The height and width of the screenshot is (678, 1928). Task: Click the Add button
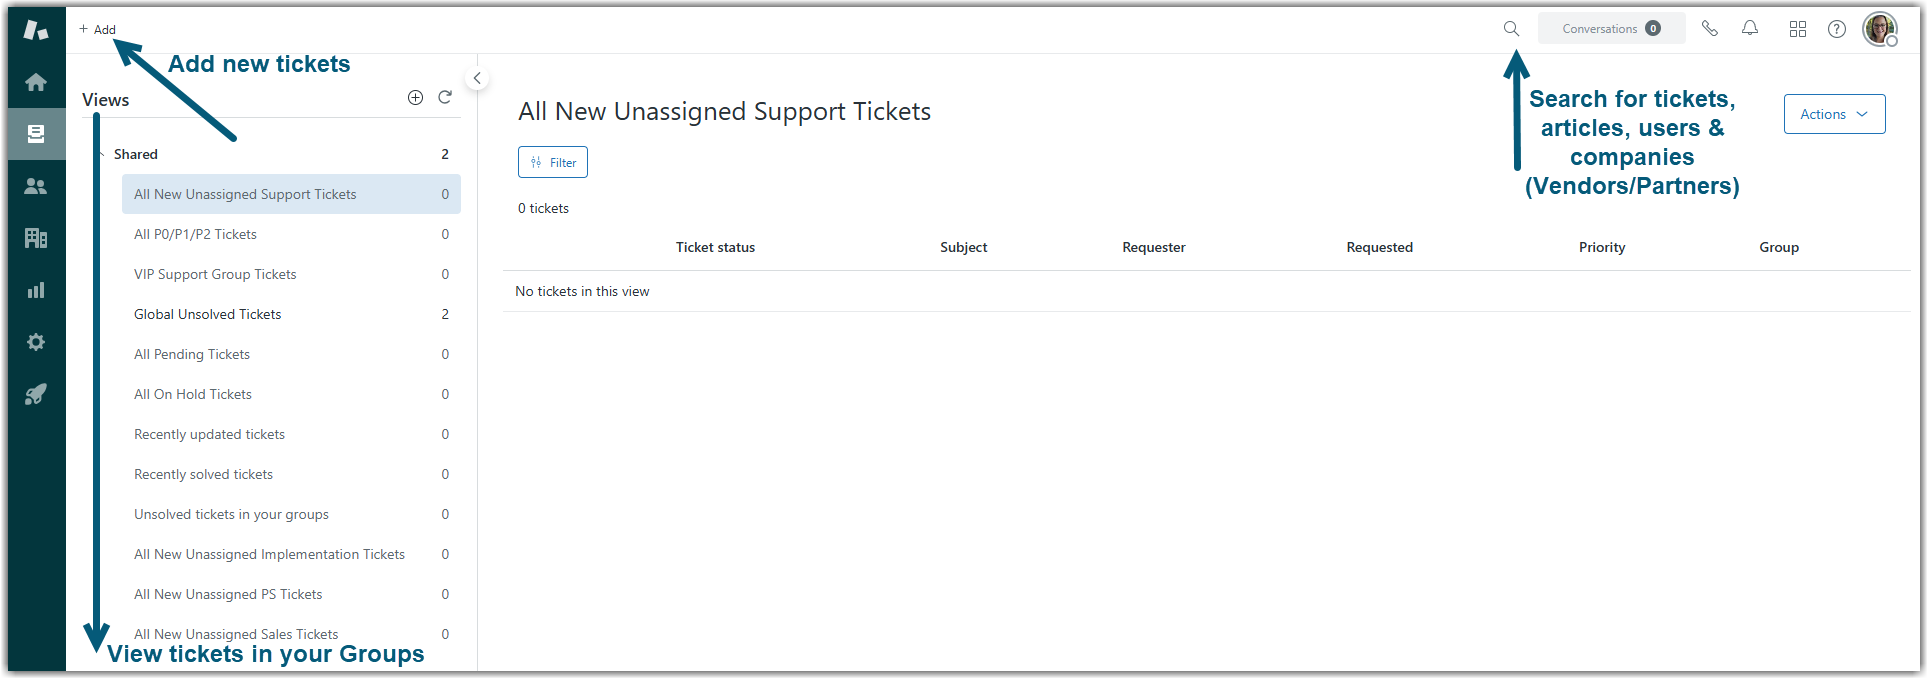[x=98, y=29]
